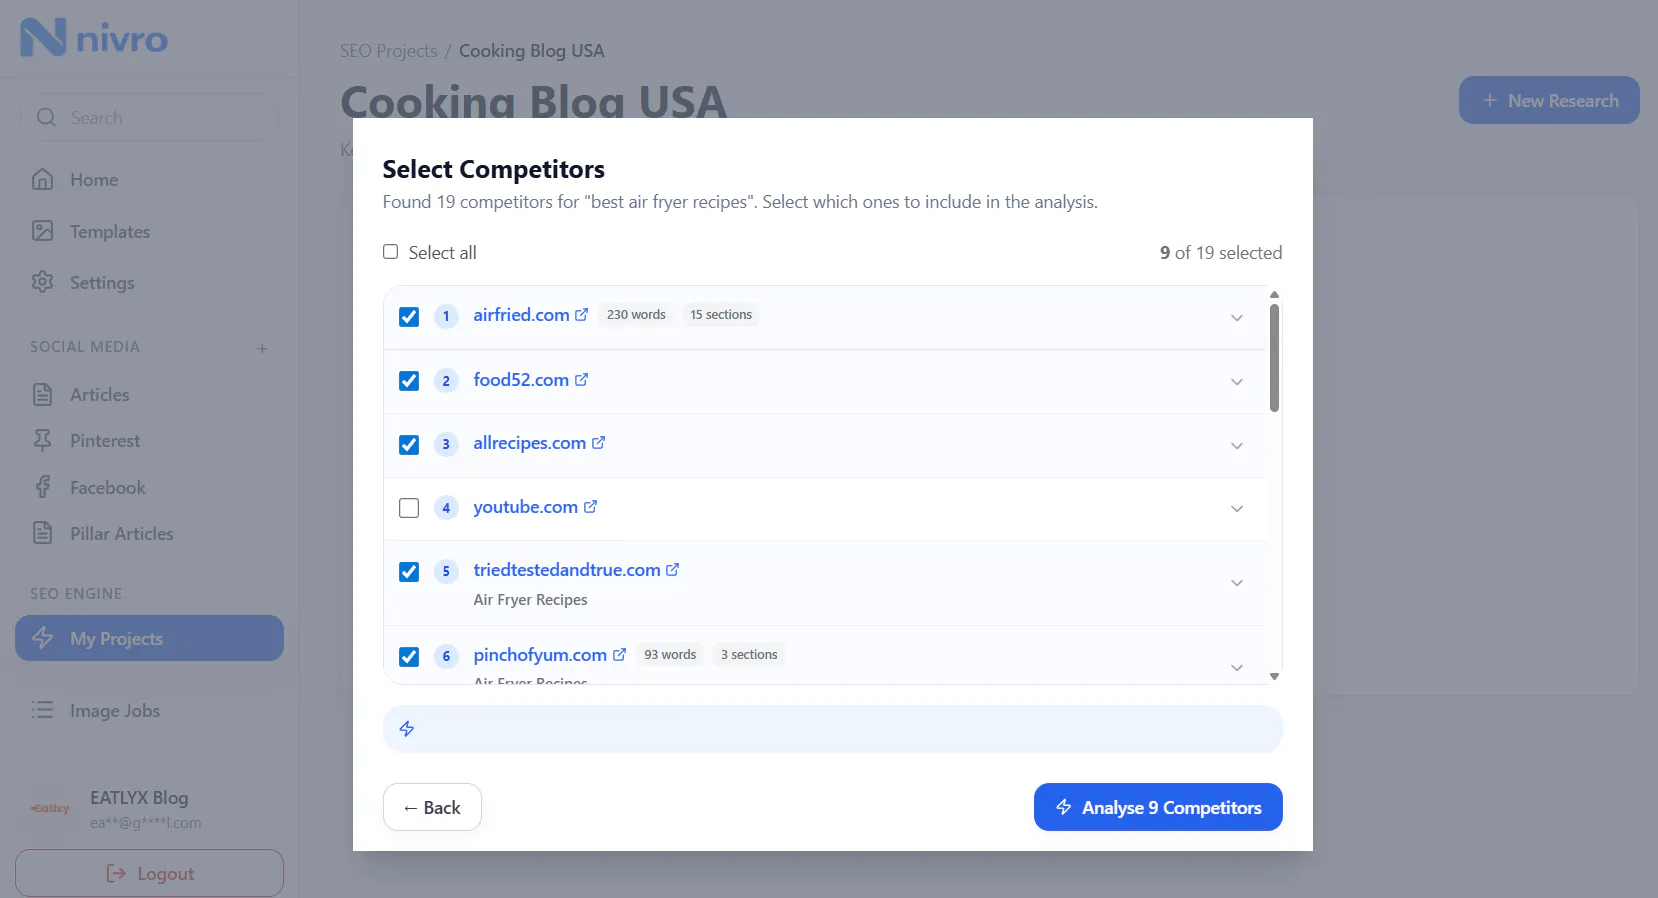The height and width of the screenshot is (898, 1658).
Task: Click the competitor list scroll up arrow
Action: pos(1274,295)
